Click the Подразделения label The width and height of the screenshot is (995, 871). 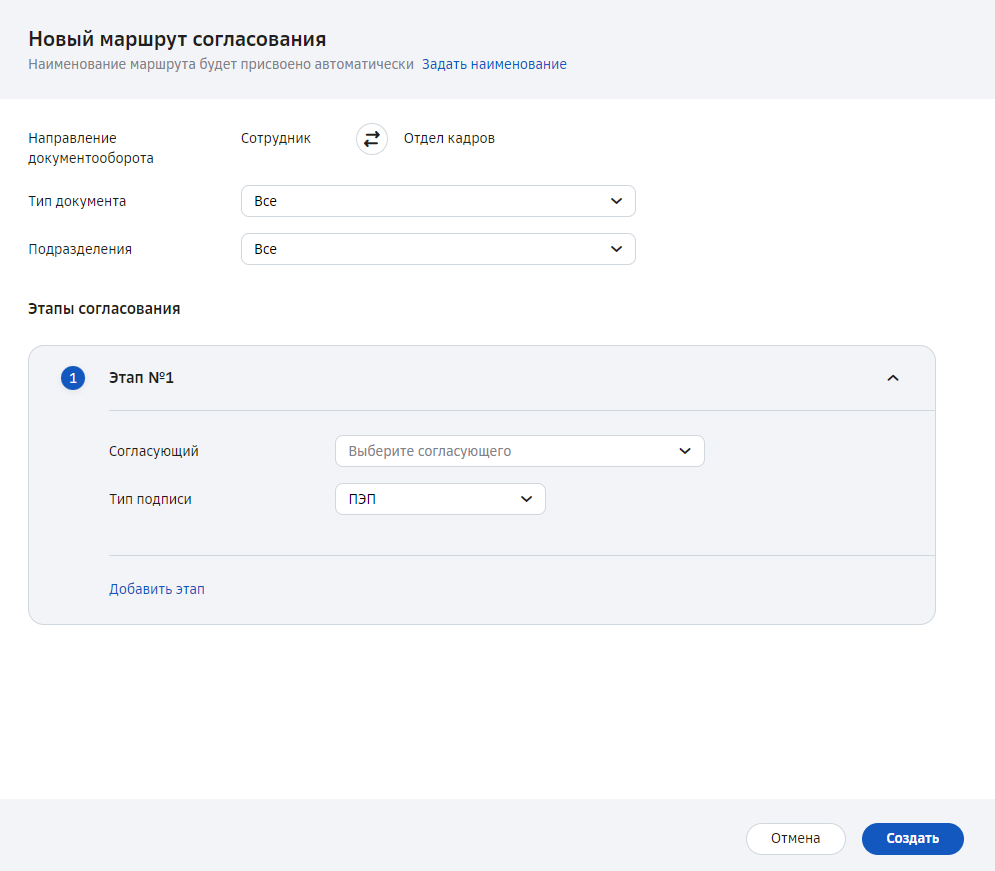[x=80, y=249]
